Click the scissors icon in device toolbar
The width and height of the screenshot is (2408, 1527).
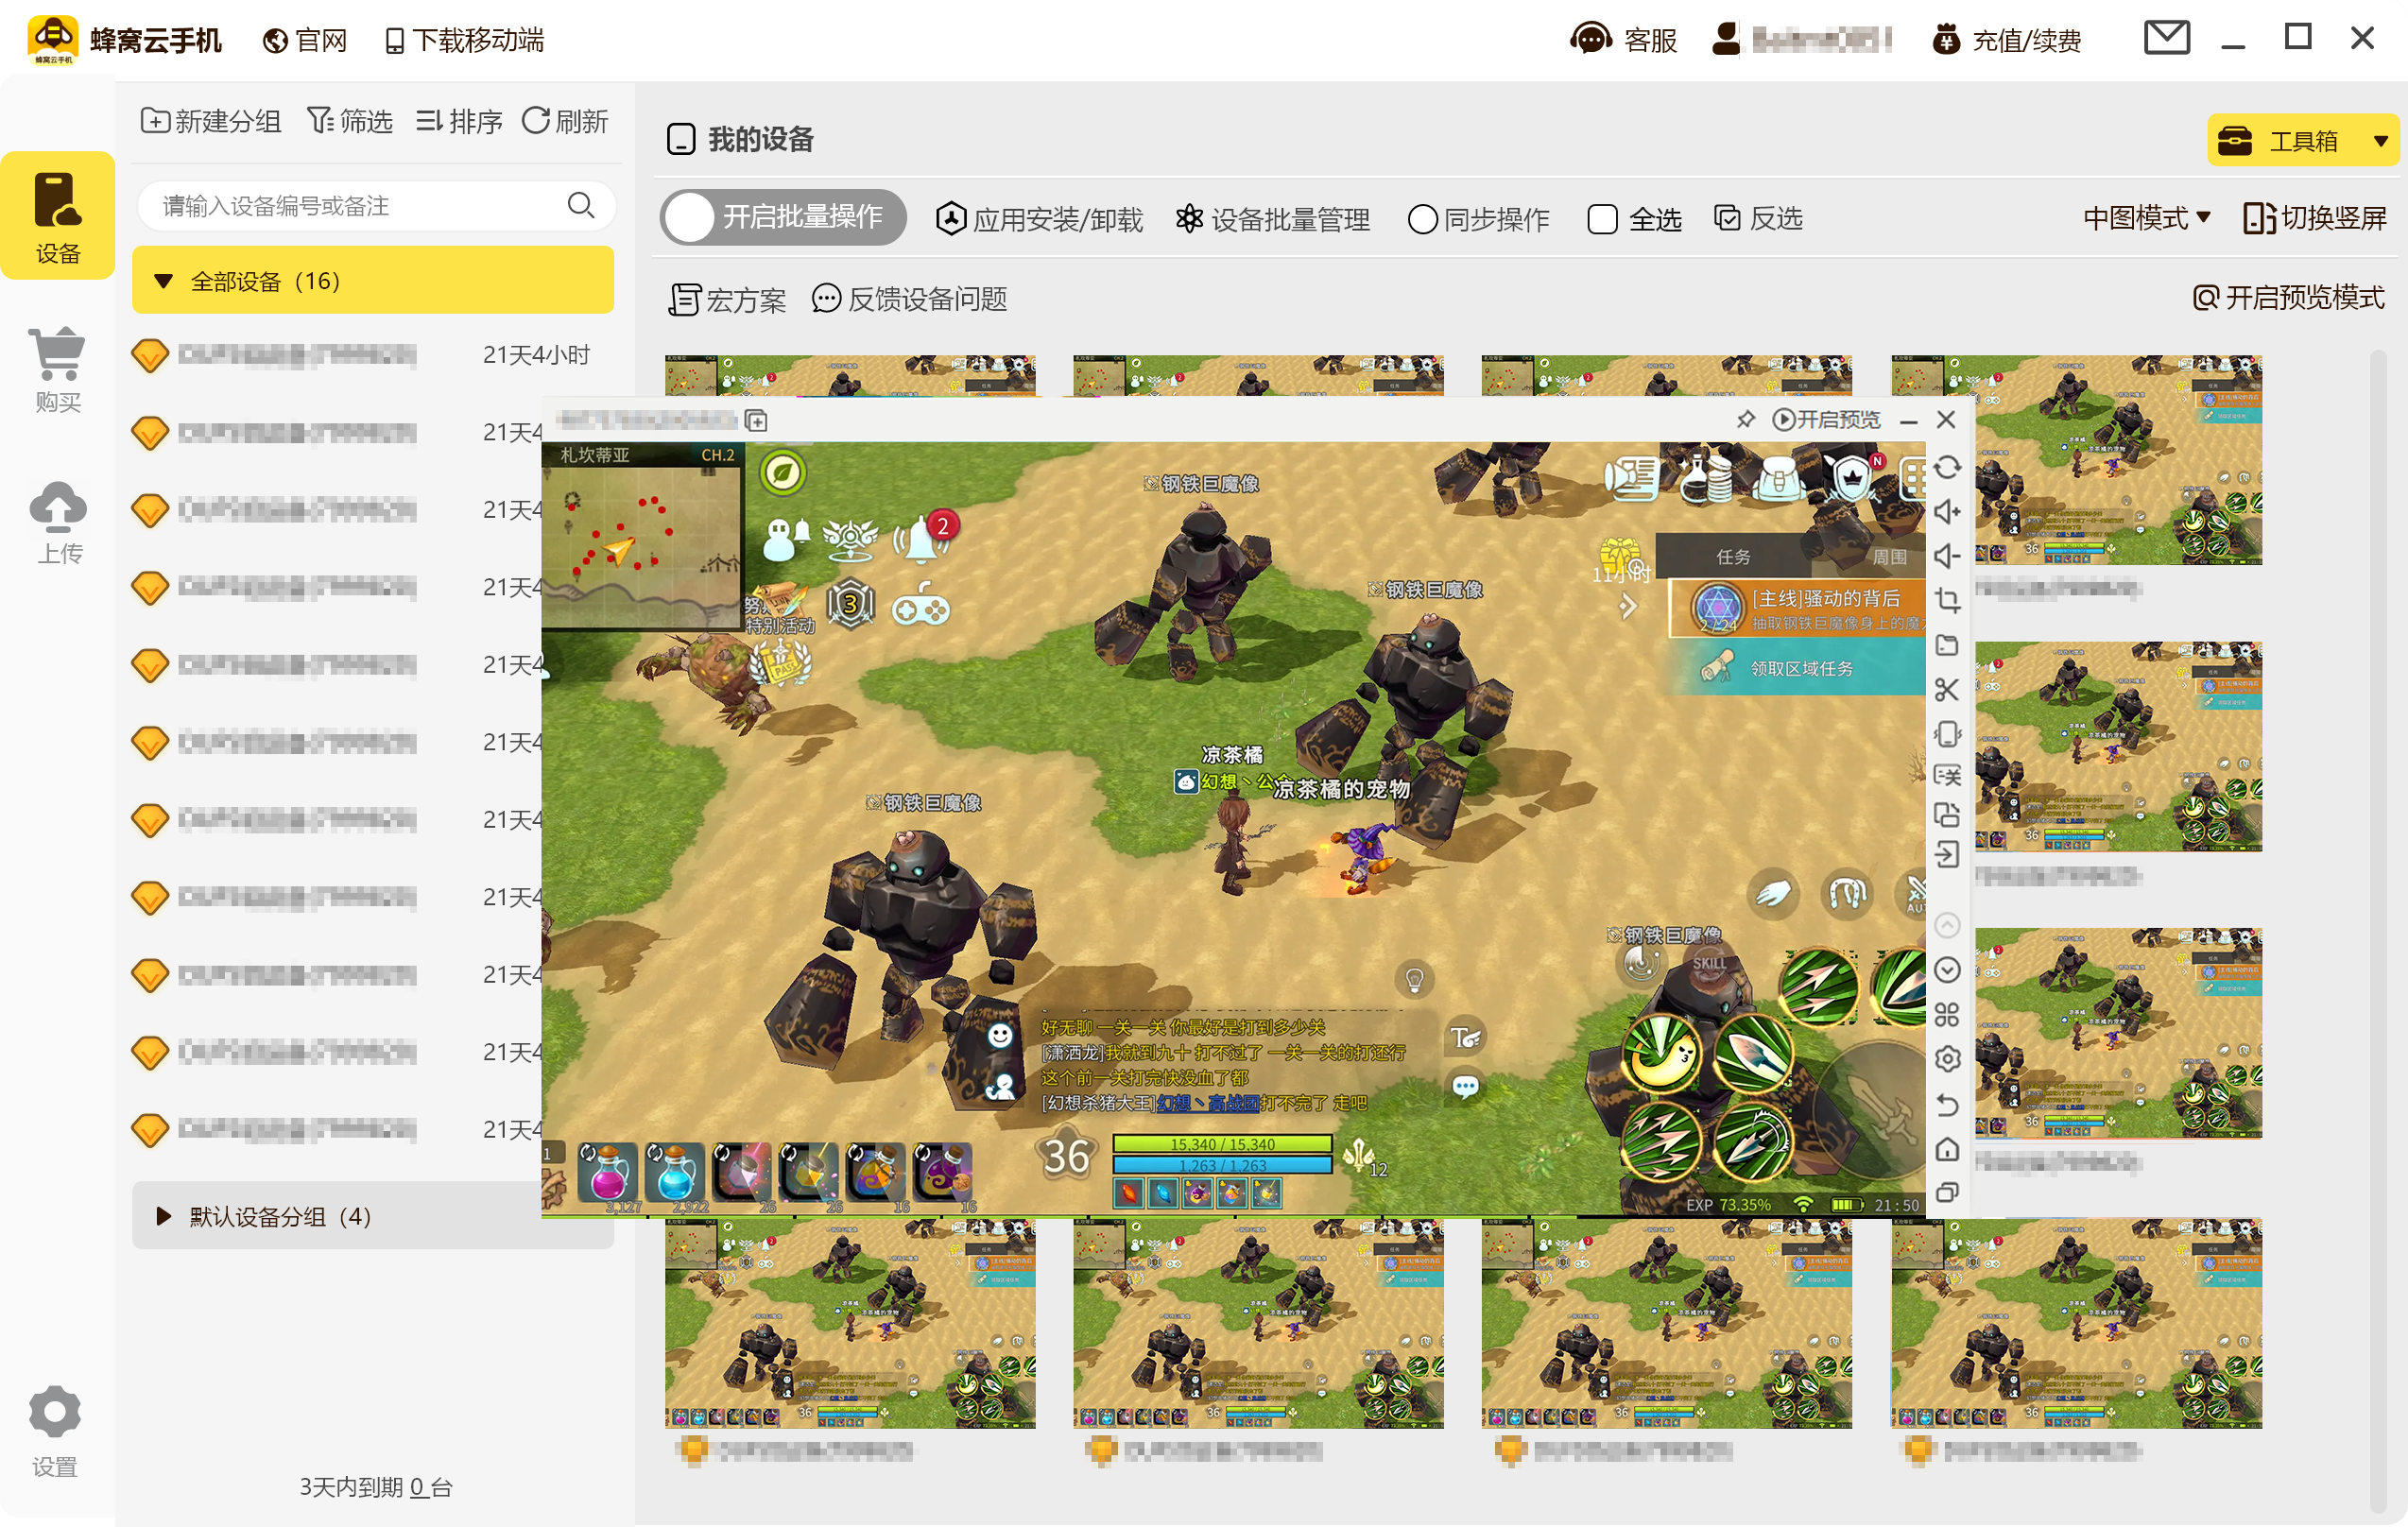pos(1946,689)
